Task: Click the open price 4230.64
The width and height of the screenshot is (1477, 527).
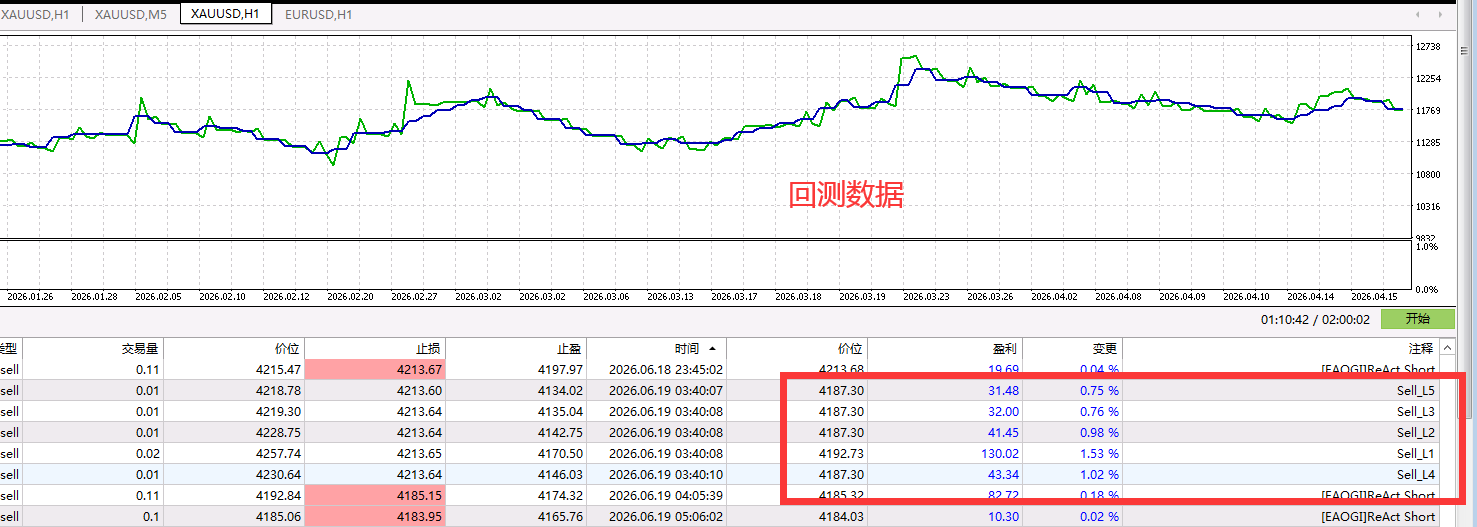Action: coord(279,474)
